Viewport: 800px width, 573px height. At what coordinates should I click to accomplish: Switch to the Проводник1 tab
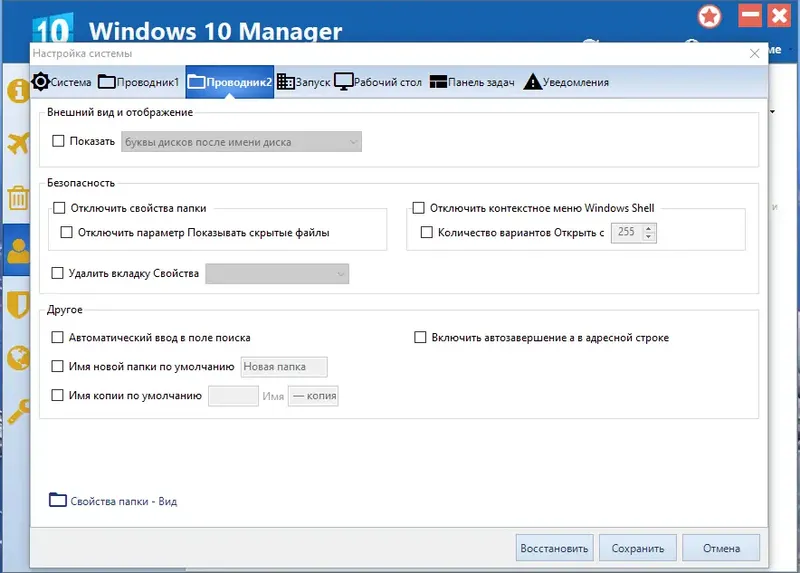point(139,82)
